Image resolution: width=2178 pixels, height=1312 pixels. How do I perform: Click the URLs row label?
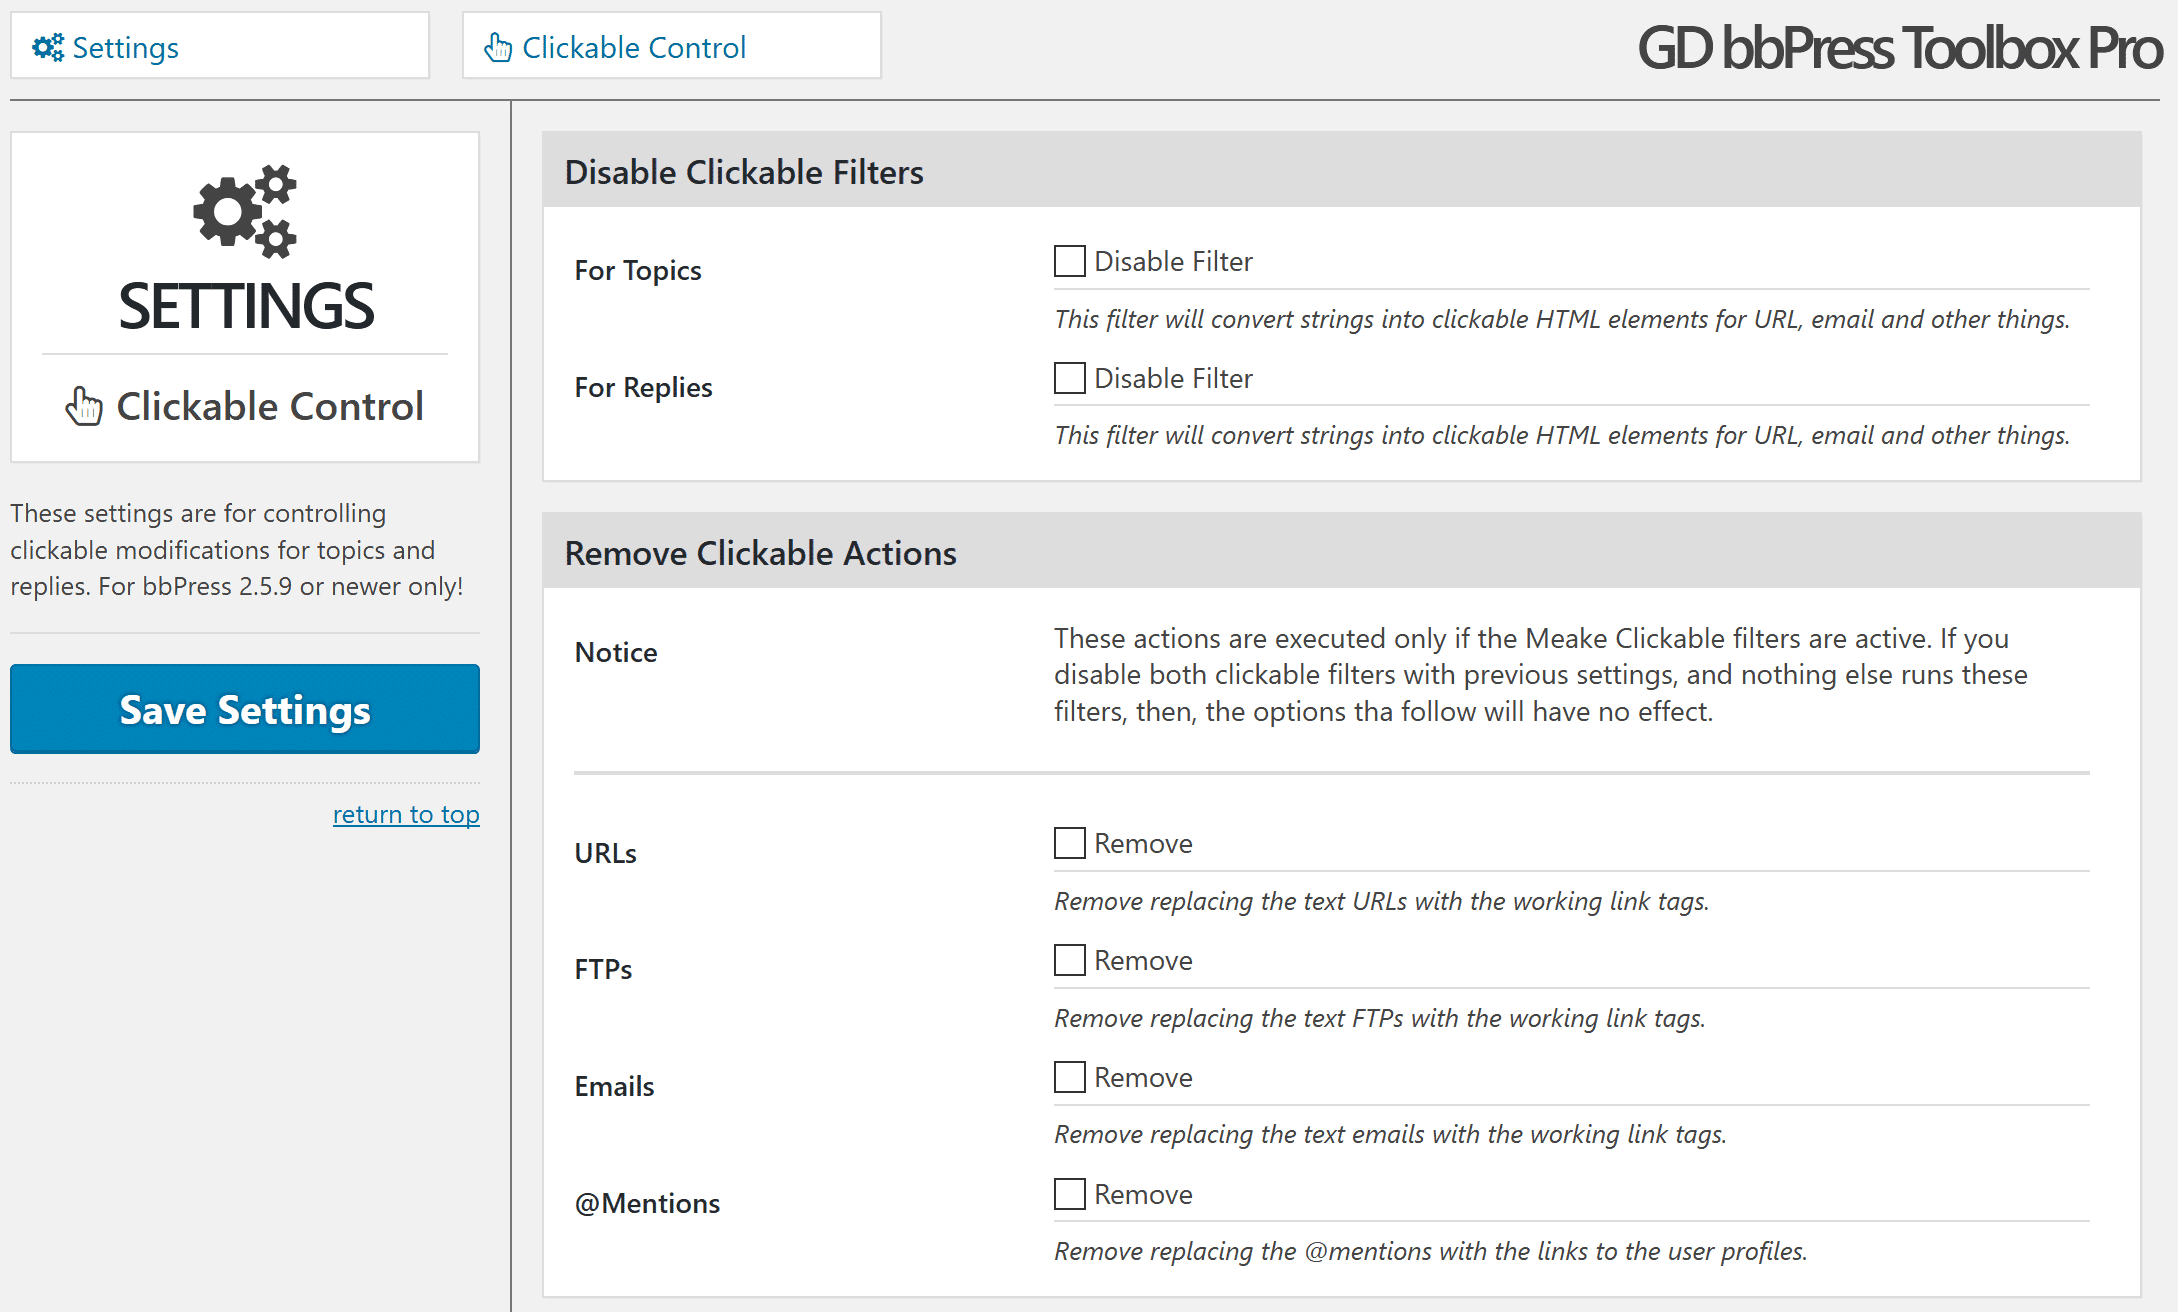click(605, 853)
